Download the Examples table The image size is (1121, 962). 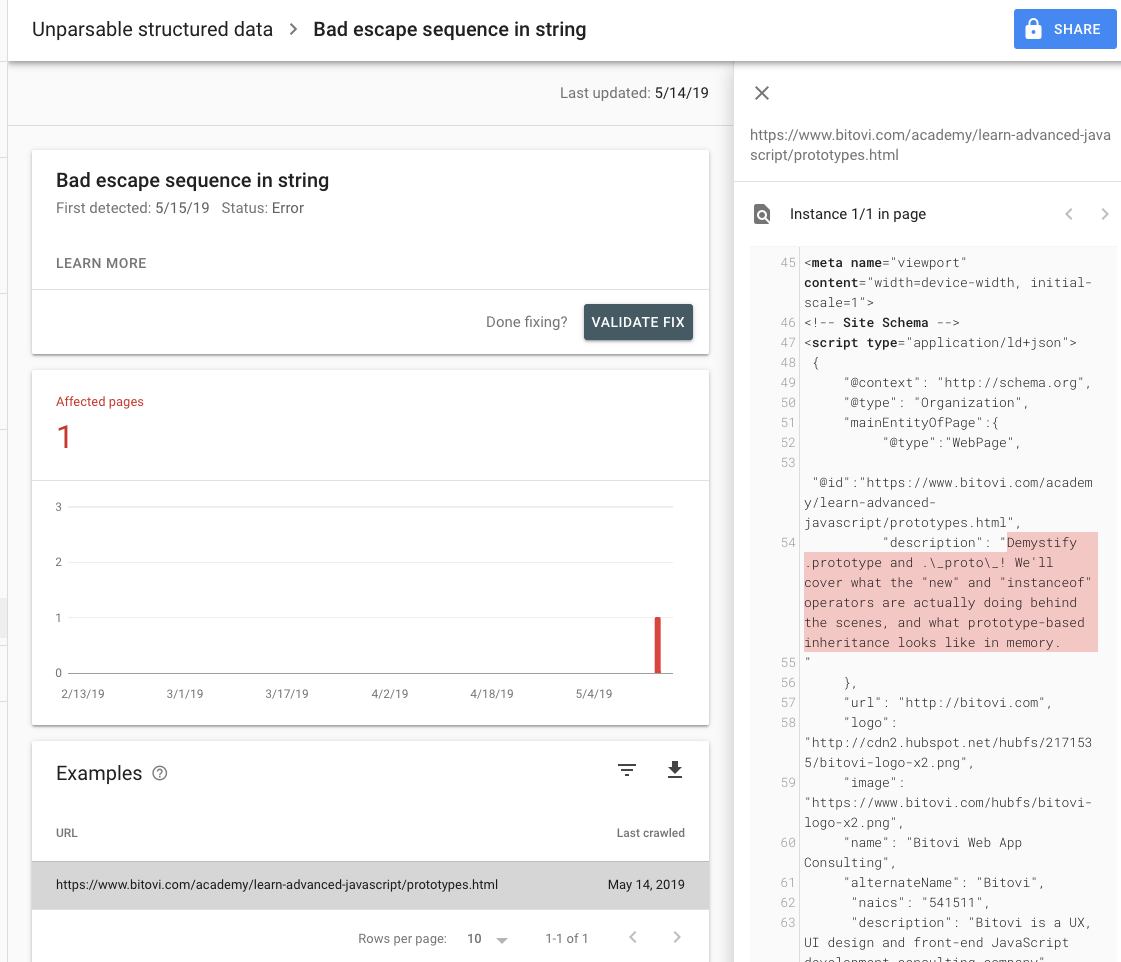pos(675,770)
